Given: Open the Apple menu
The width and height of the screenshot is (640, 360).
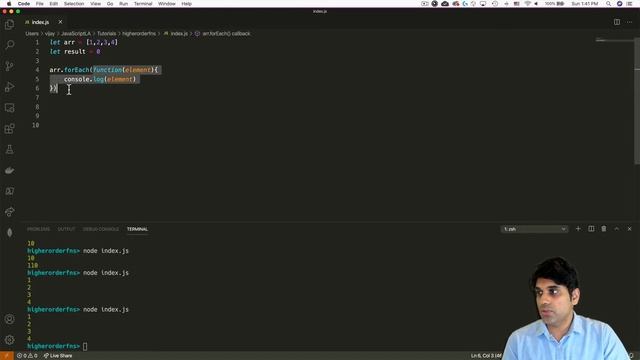Looking at the screenshot, I should [9, 4].
